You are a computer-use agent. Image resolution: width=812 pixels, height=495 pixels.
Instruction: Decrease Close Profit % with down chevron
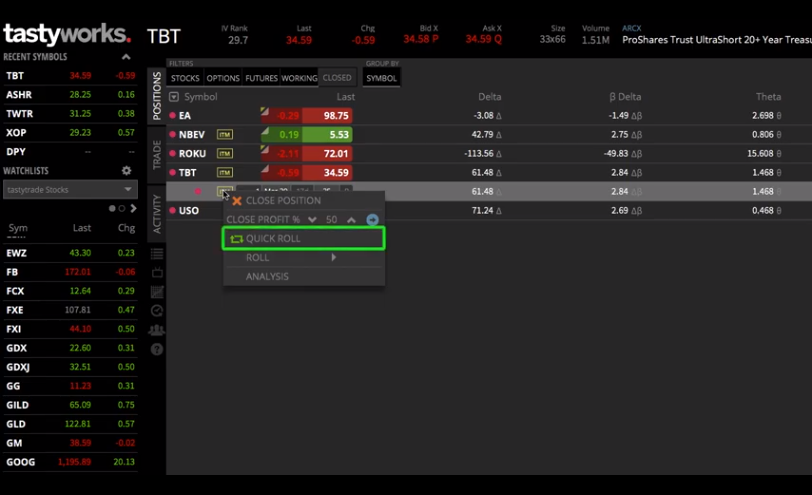[312, 220]
